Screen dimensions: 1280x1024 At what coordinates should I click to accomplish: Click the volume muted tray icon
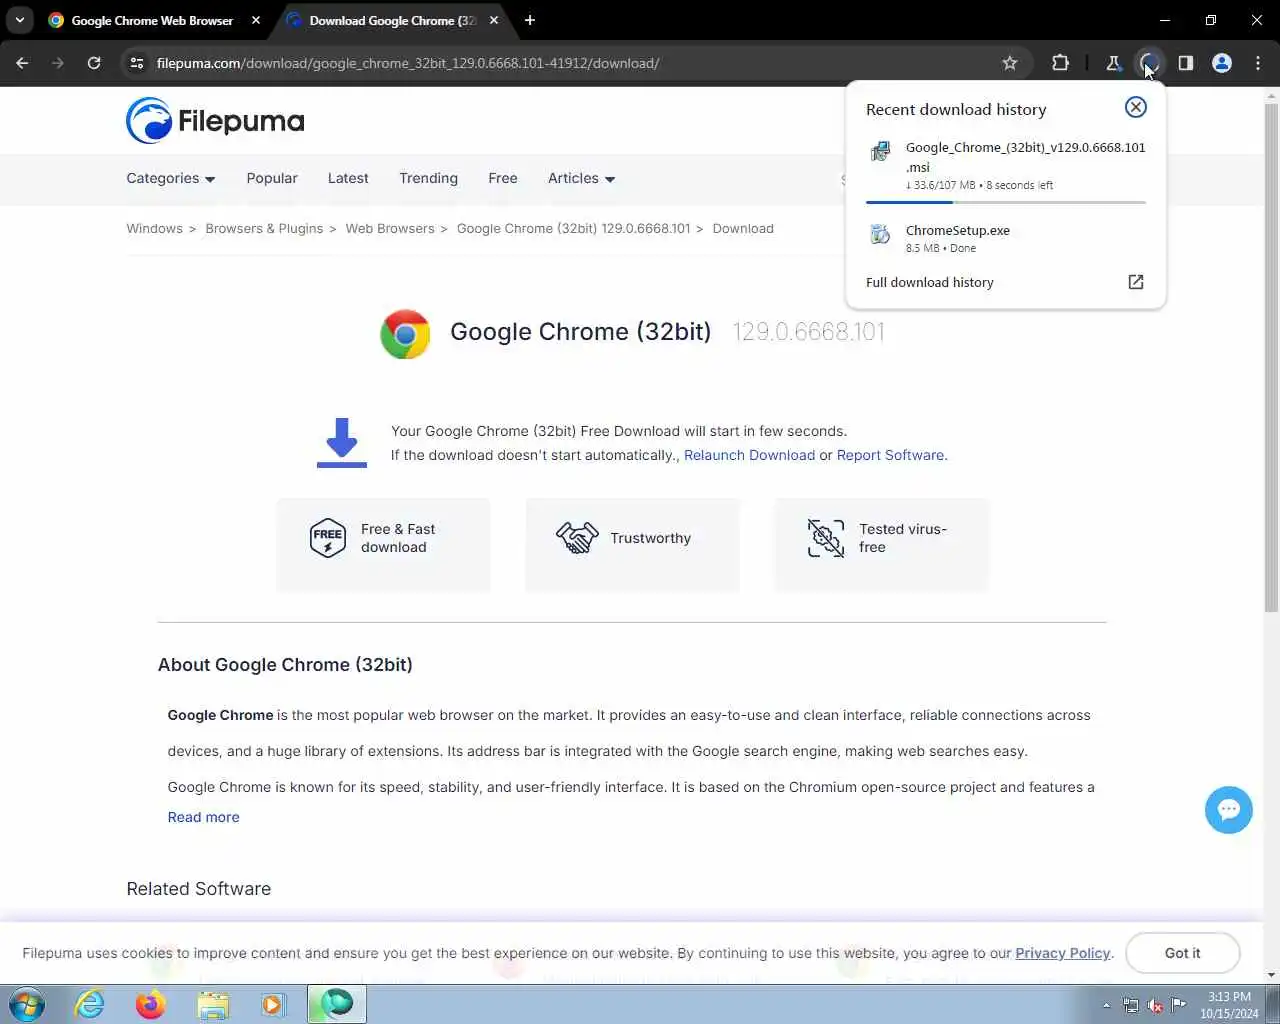pyautogui.click(x=1155, y=1005)
